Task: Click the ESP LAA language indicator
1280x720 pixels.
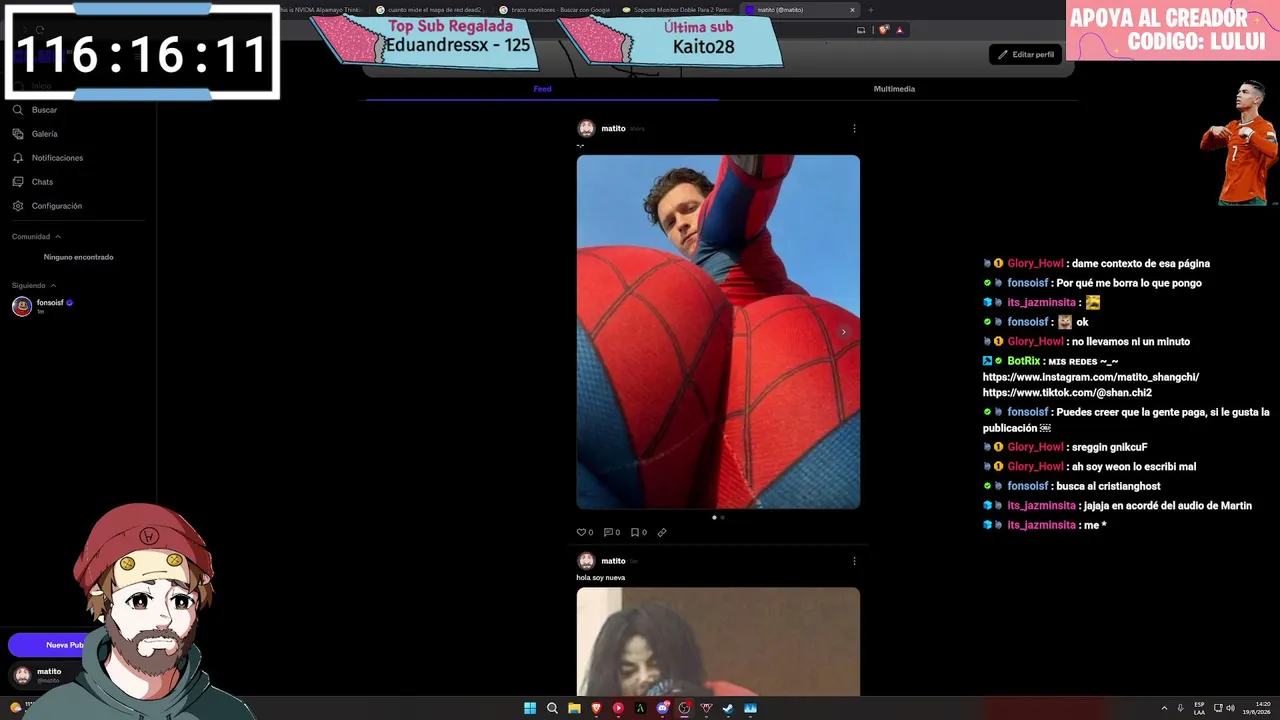Action: click(1199, 708)
